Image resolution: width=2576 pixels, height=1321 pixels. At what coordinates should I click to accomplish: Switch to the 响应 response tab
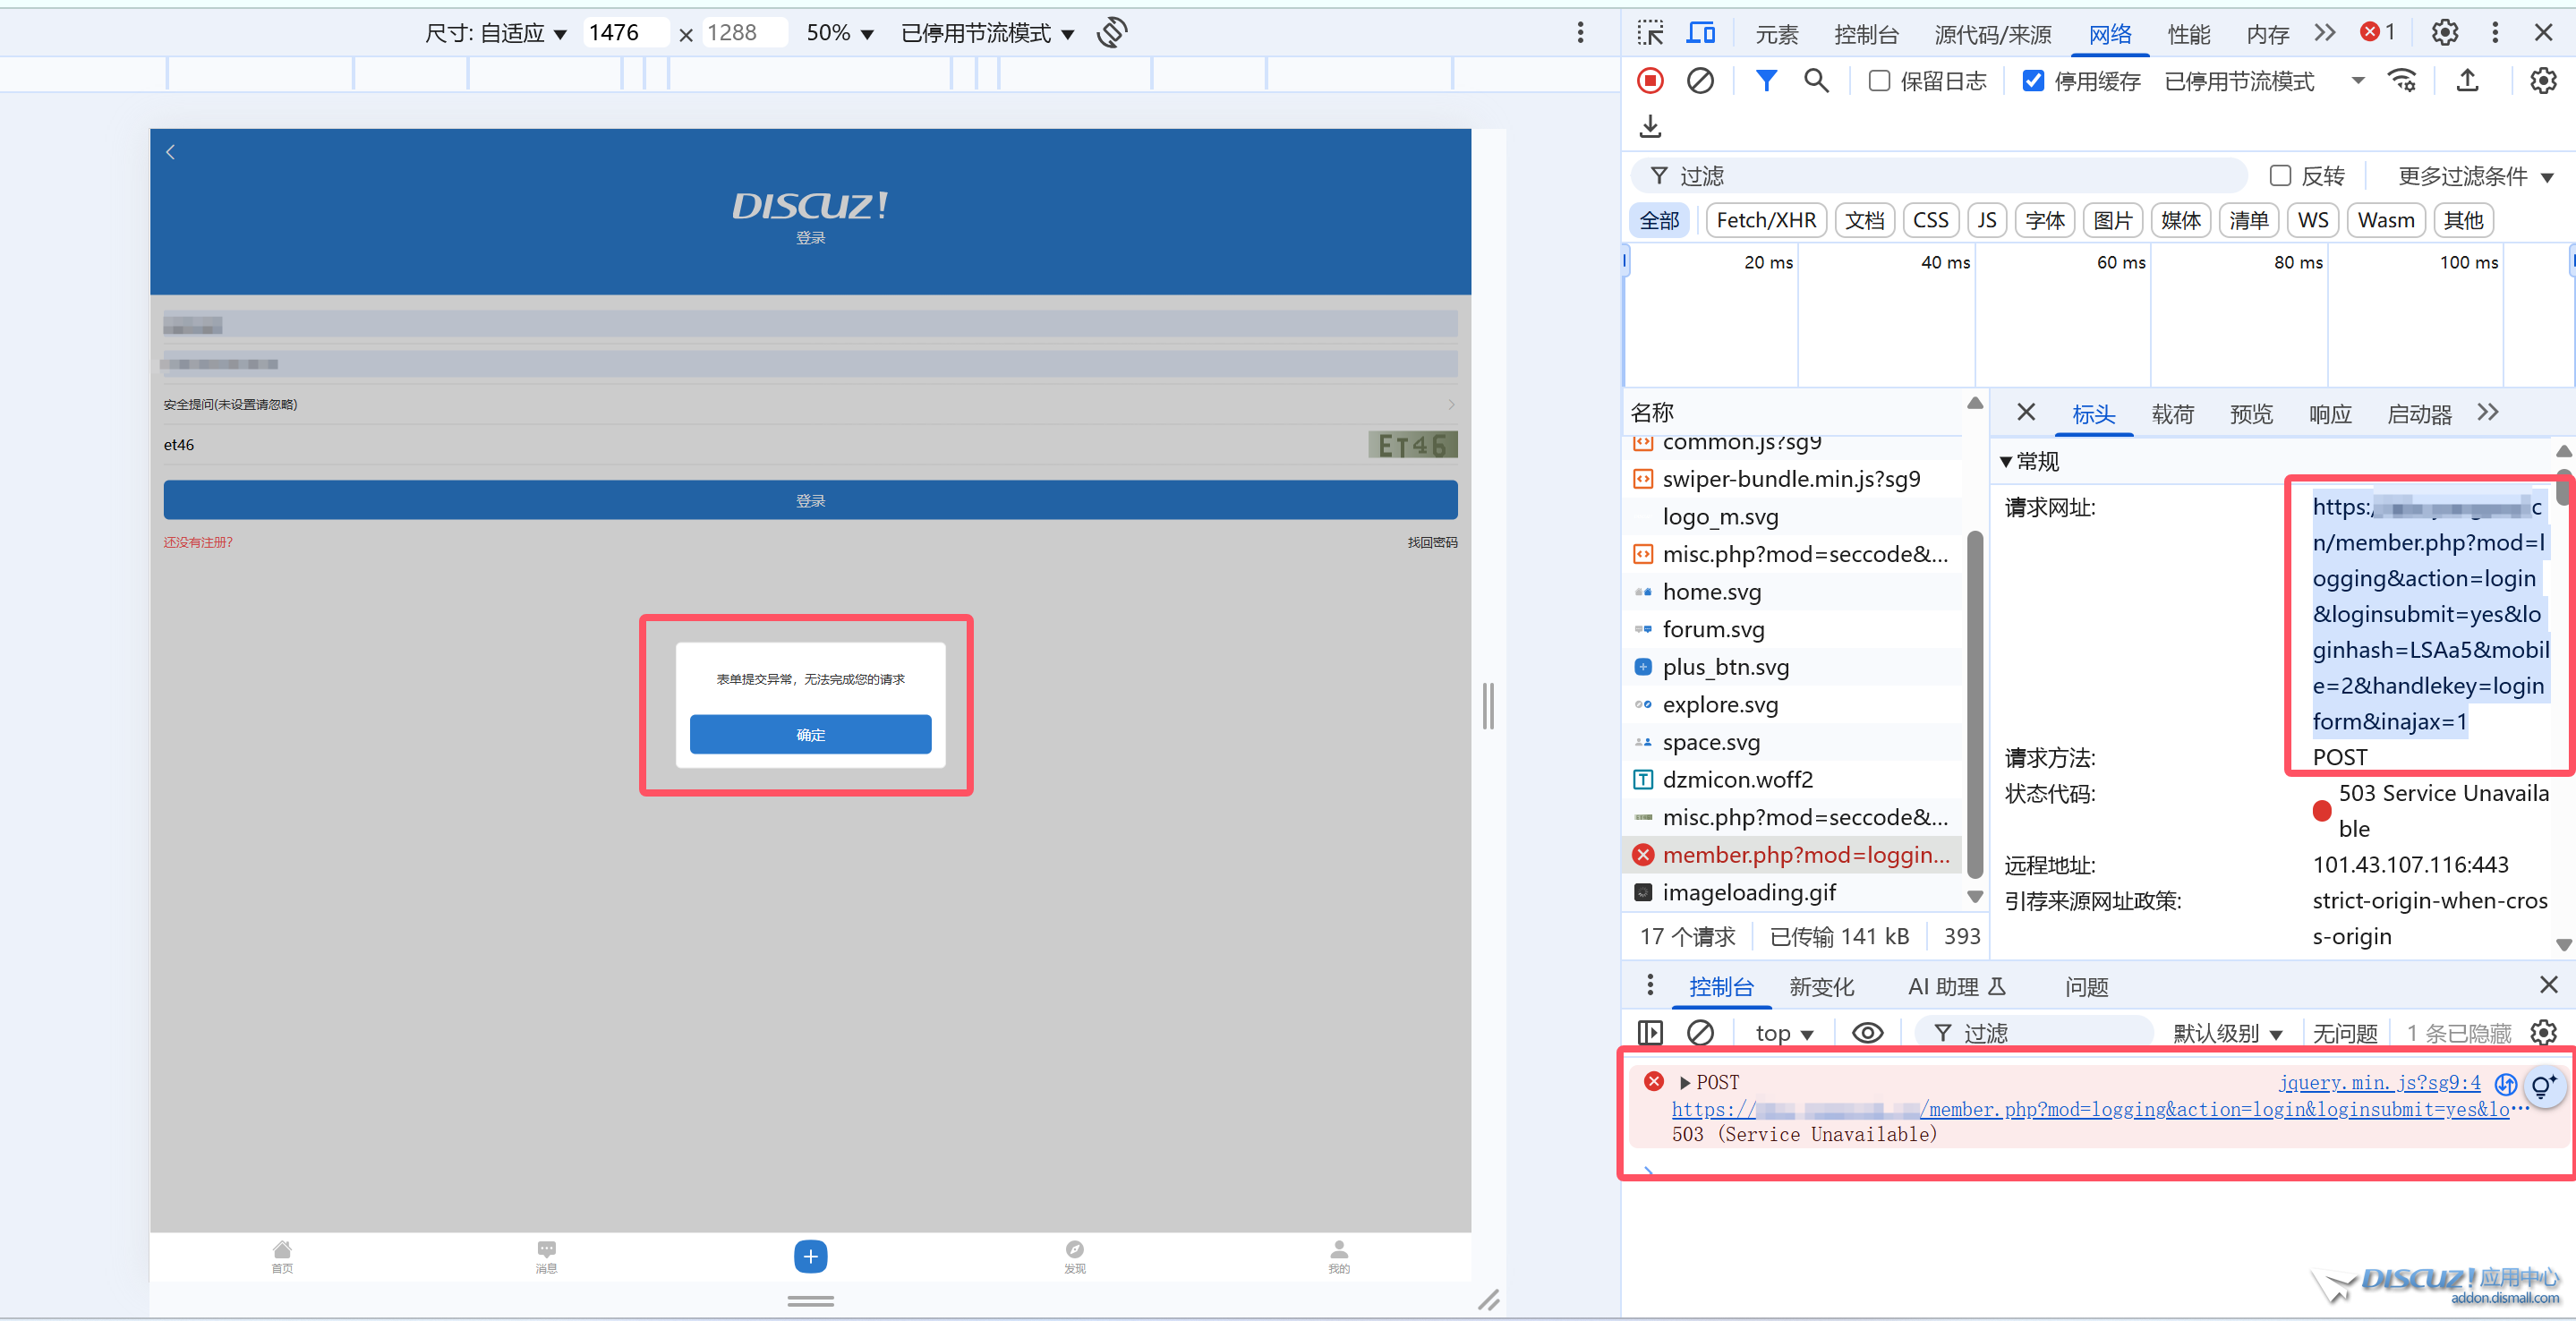(x=2329, y=414)
